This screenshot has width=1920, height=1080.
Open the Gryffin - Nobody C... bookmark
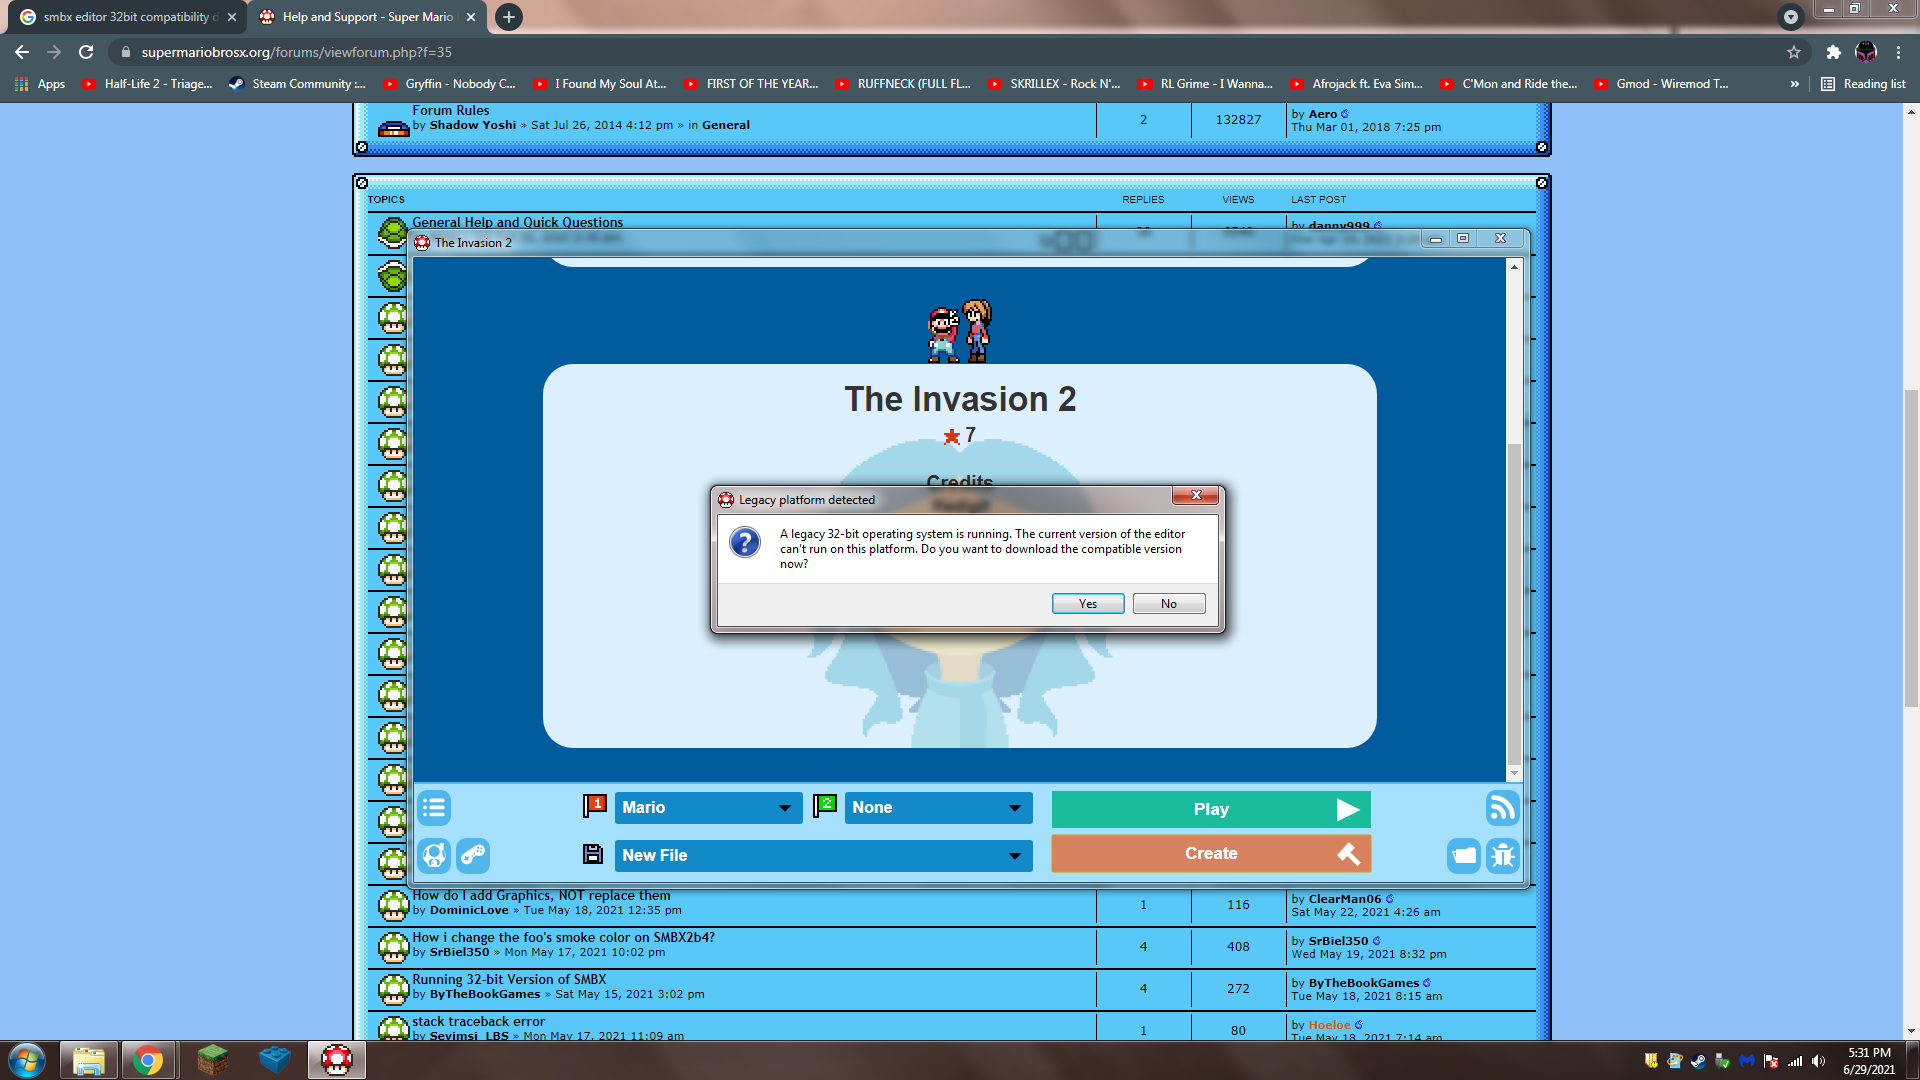point(449,84)
